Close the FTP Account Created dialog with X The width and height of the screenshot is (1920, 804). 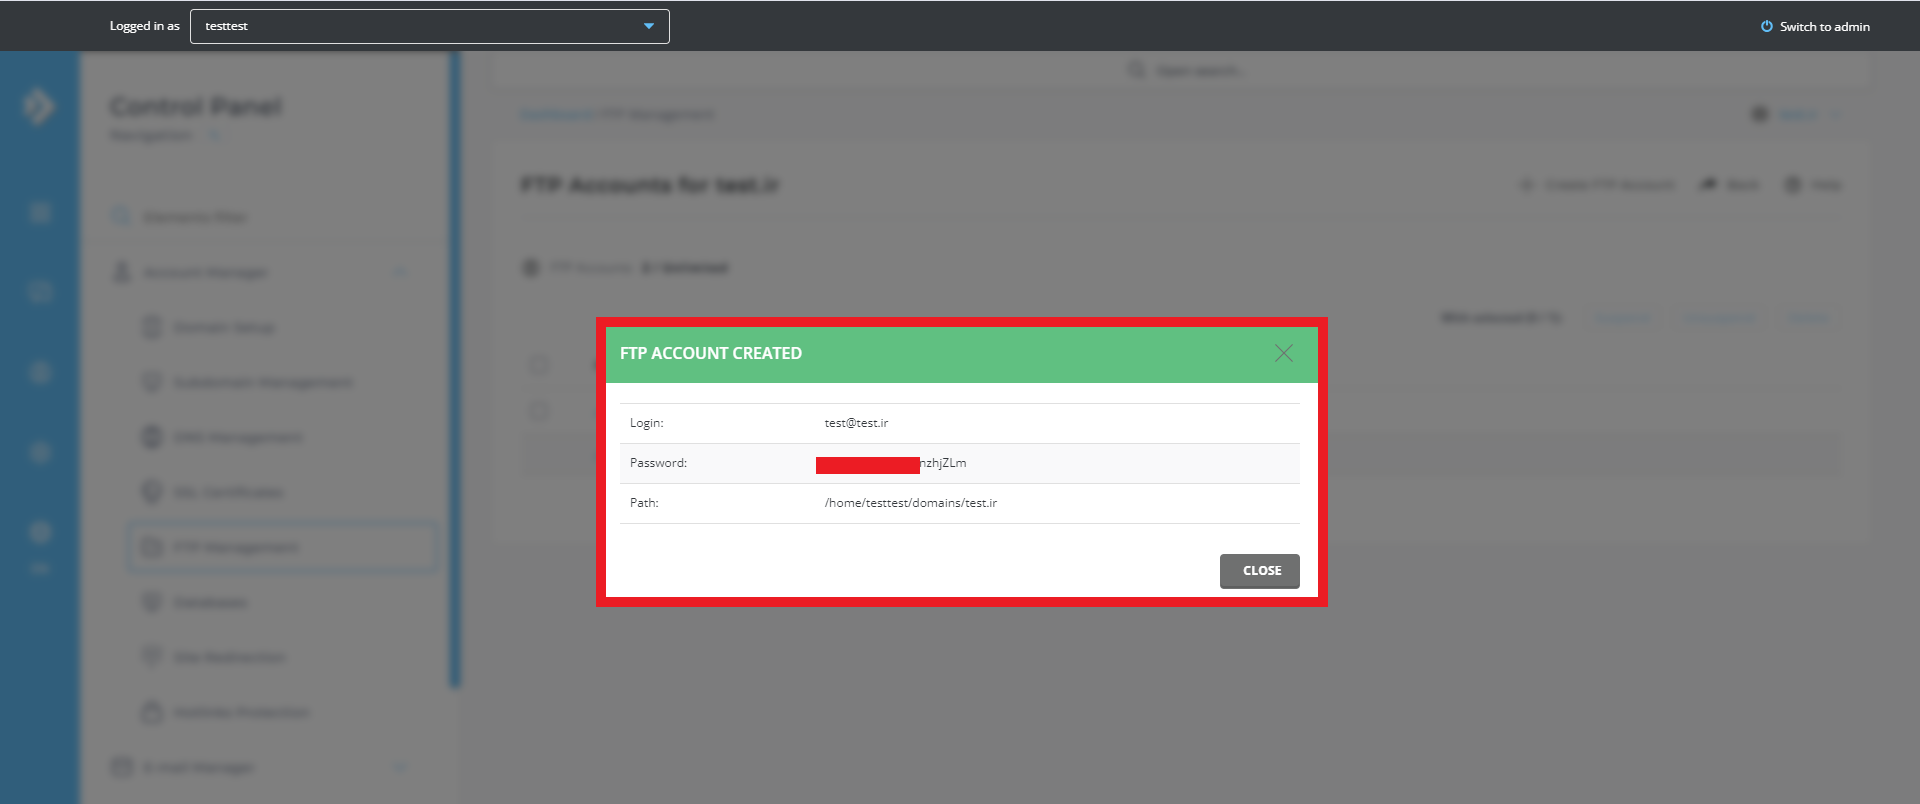1284,353
